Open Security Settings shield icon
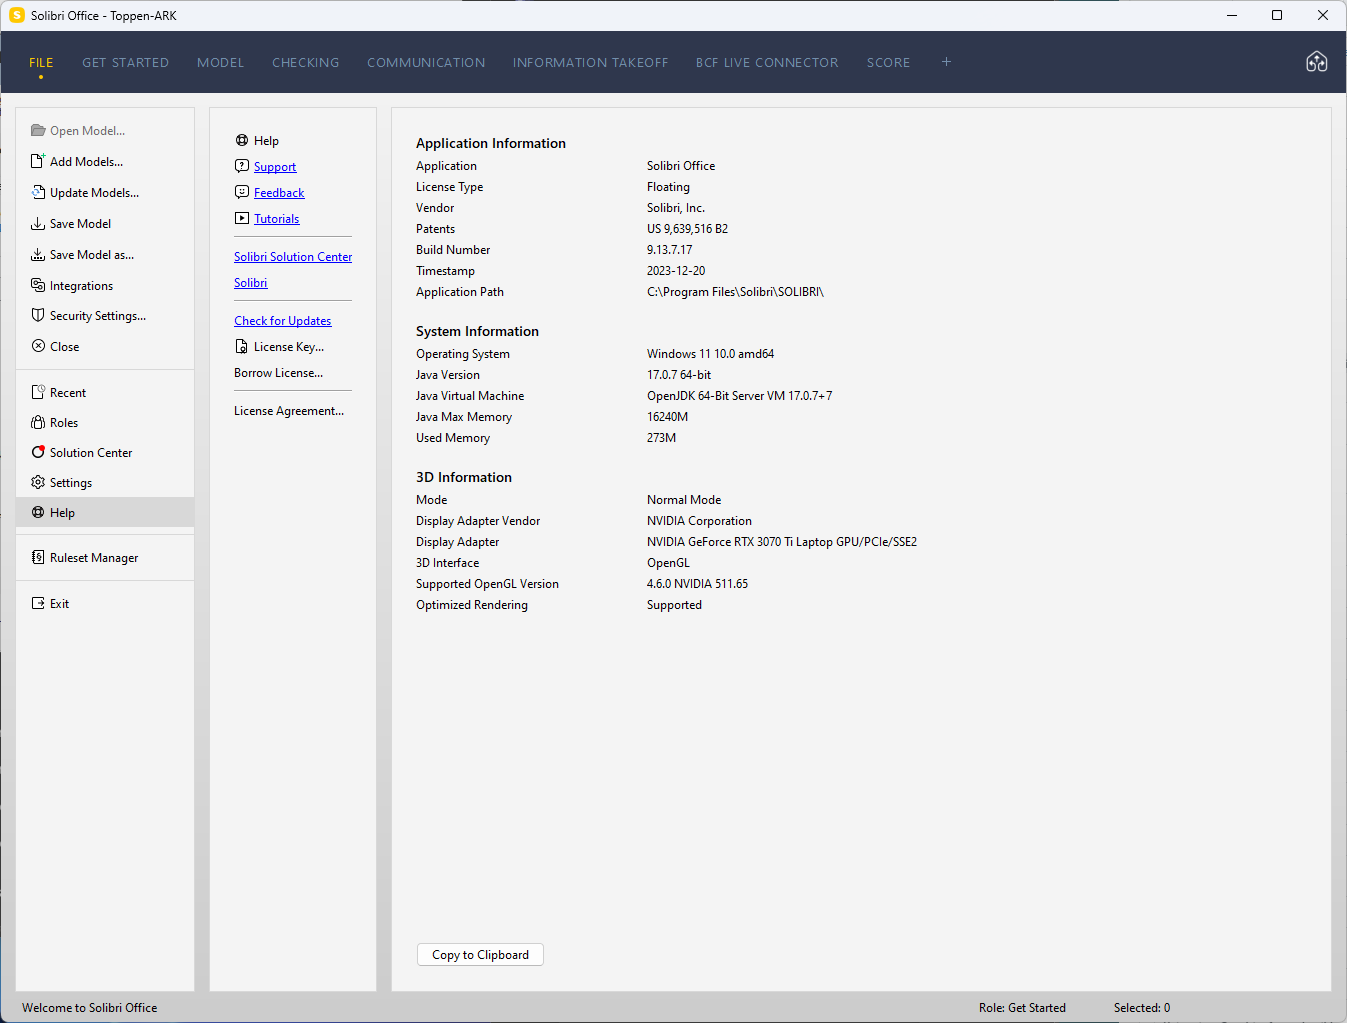This screenshot has width=1347, height=1023. (38, 315)
